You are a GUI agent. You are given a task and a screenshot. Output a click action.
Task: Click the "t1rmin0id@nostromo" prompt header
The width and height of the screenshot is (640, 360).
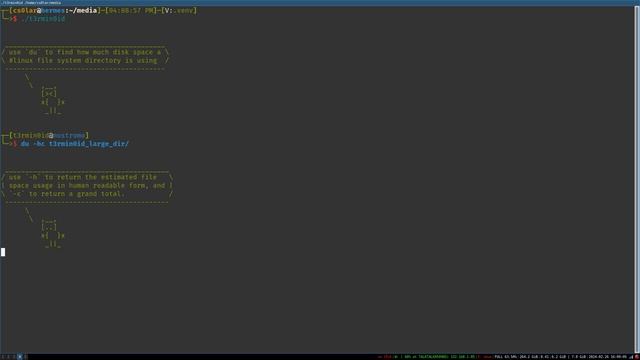pos(49,135)
